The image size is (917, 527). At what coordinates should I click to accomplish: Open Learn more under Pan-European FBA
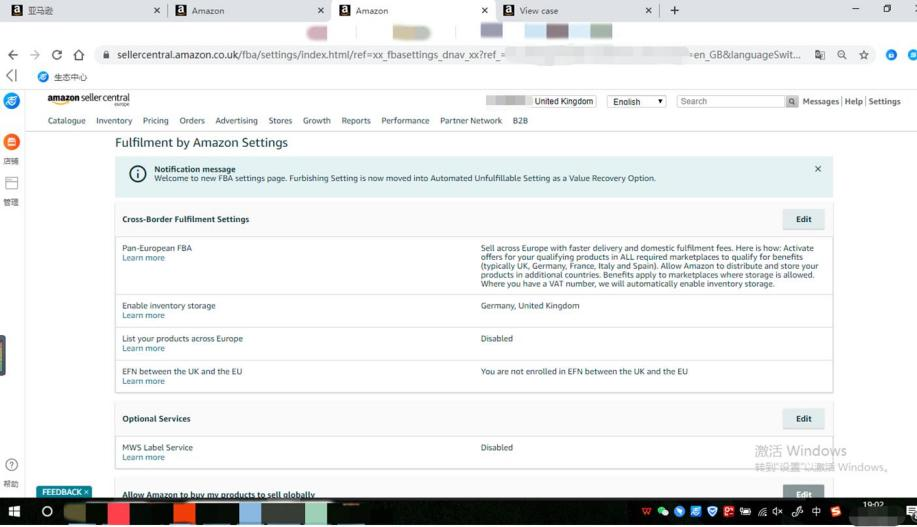tap(143, 258)
